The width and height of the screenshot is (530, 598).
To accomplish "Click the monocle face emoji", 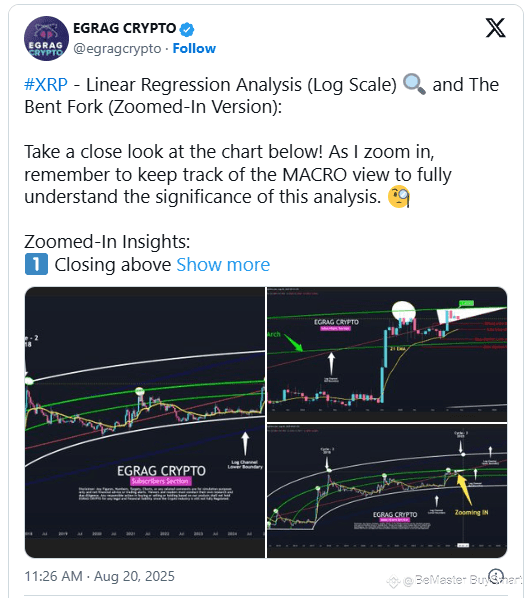I will click(399, 197).
